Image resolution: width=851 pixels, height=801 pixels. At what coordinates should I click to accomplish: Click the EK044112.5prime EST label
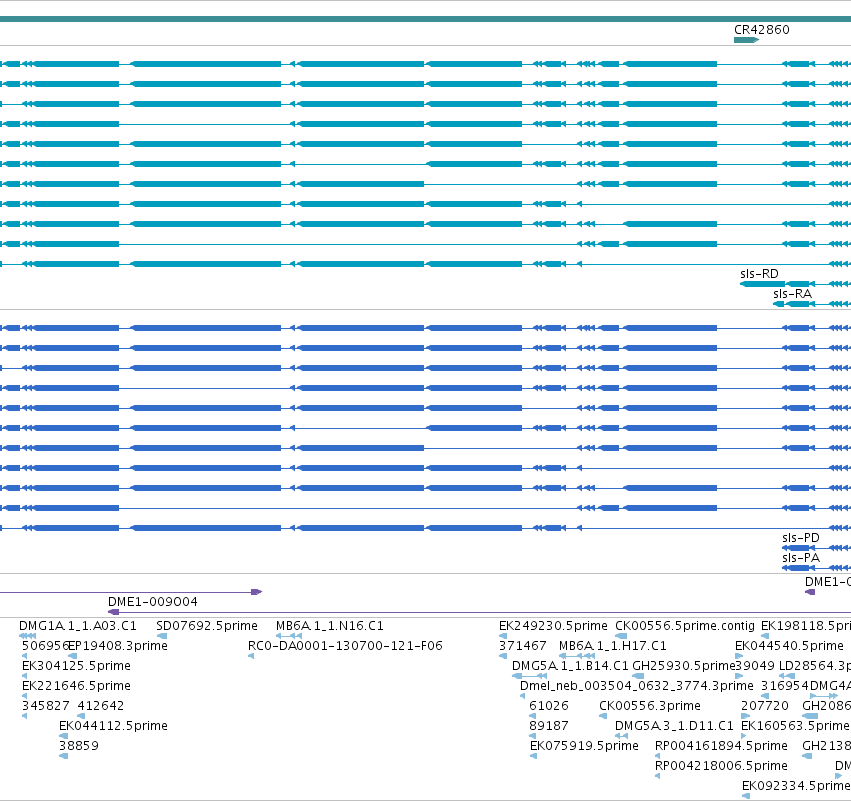(113, 726)
